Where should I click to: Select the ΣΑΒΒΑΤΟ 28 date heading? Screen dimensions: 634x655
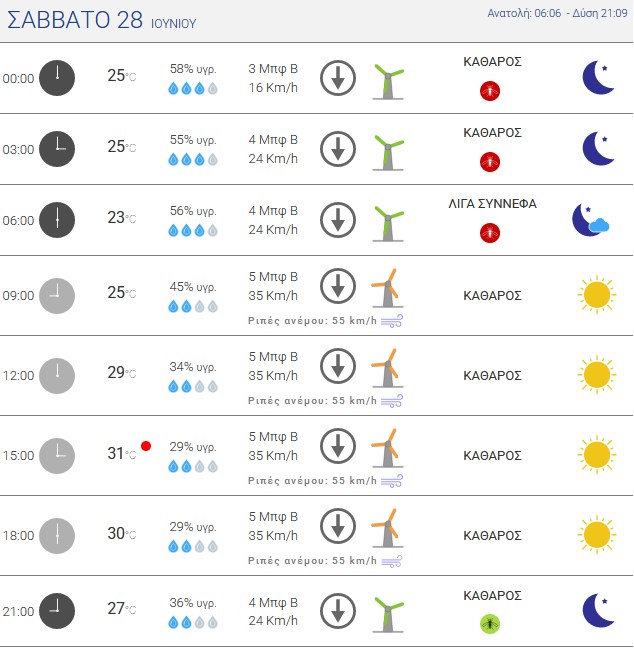click(75, 20)
